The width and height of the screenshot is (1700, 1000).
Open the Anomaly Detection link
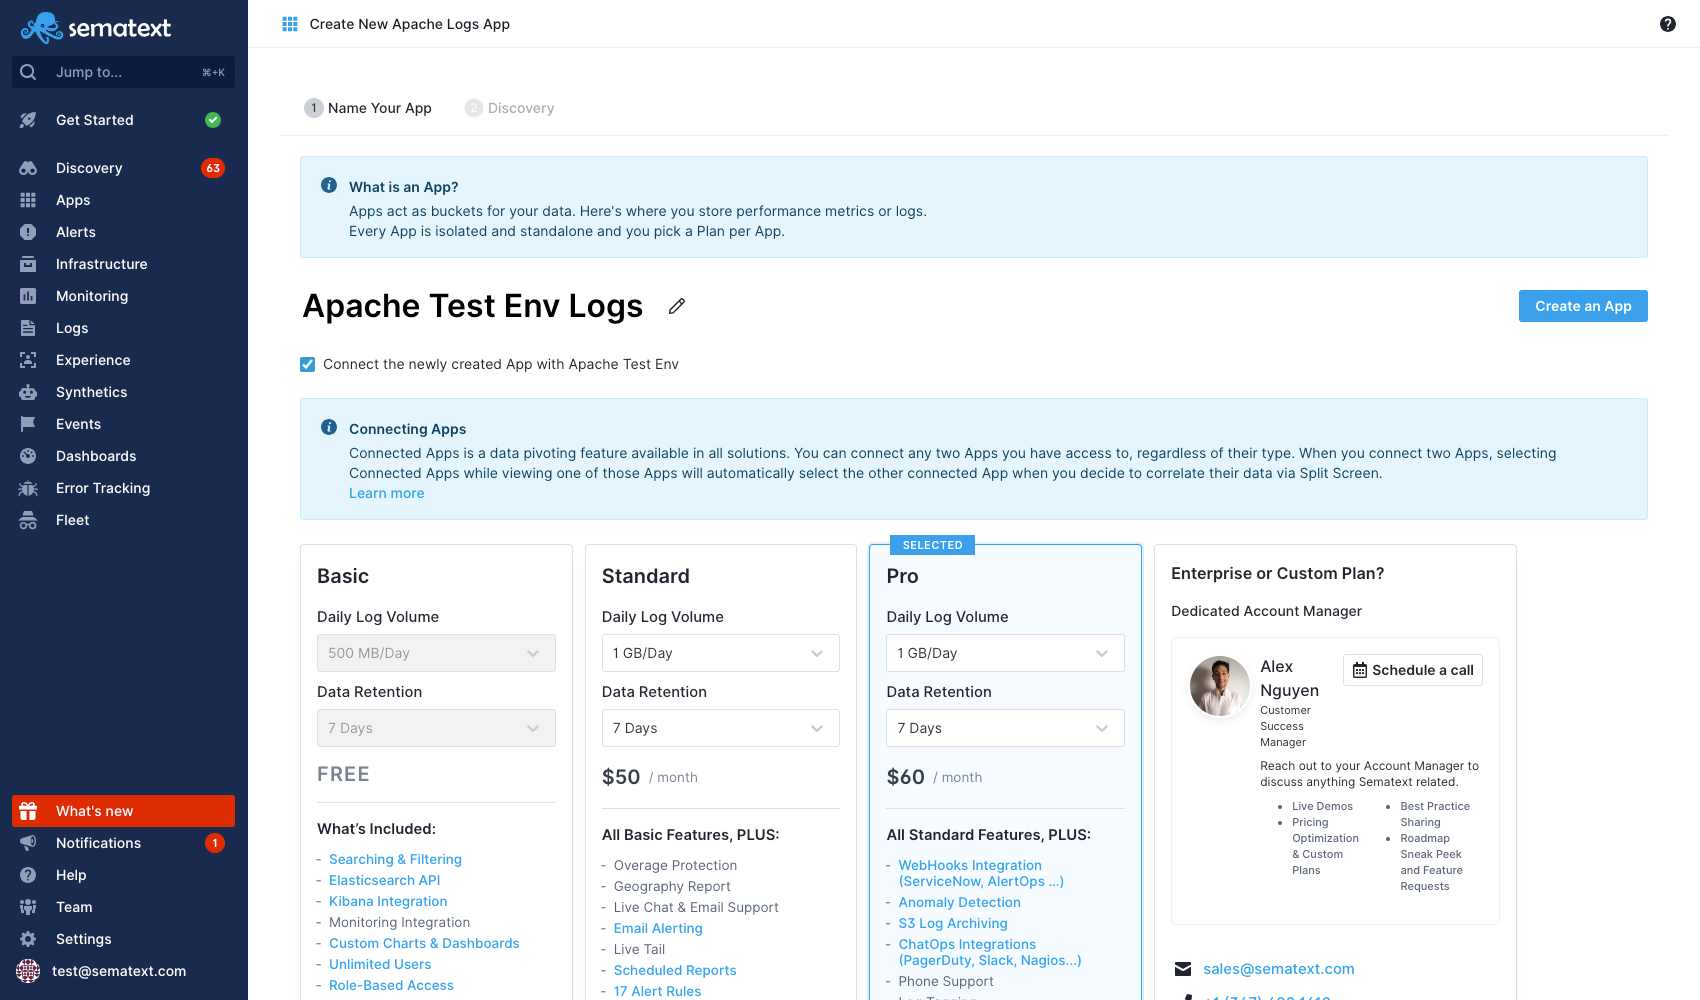[x=960, y=902]
